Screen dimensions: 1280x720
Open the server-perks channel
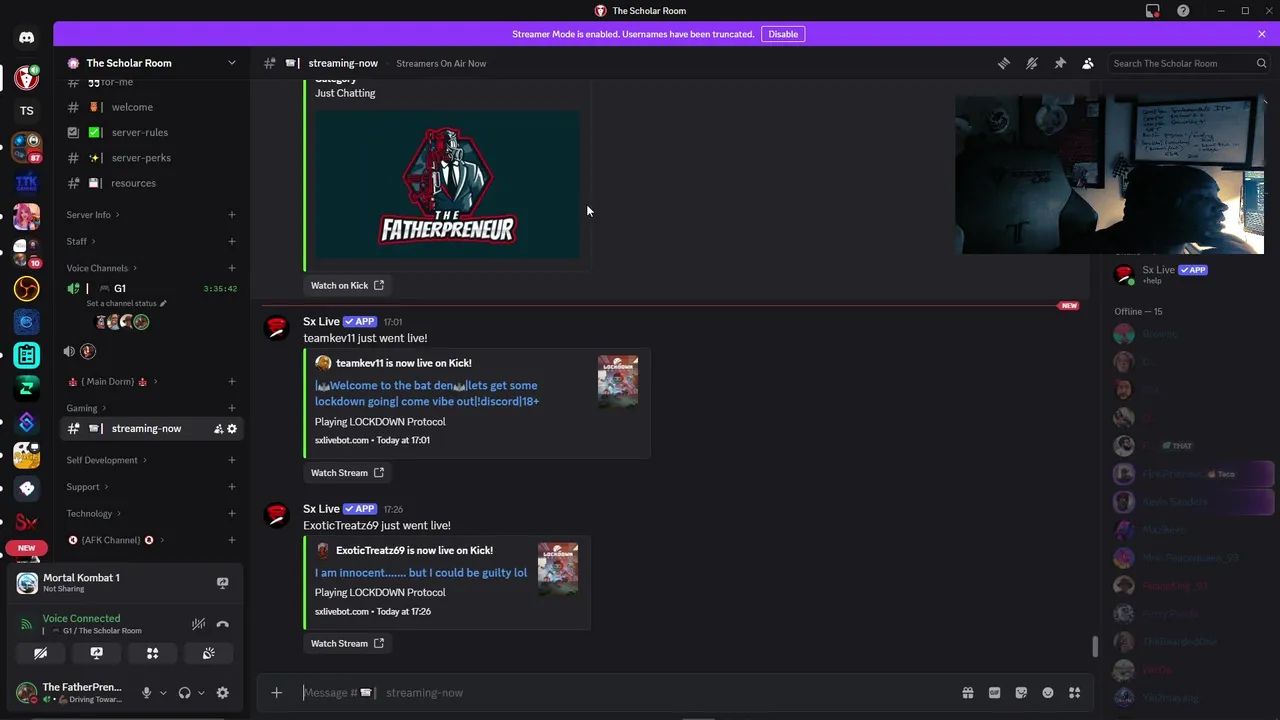click(151, 158)
